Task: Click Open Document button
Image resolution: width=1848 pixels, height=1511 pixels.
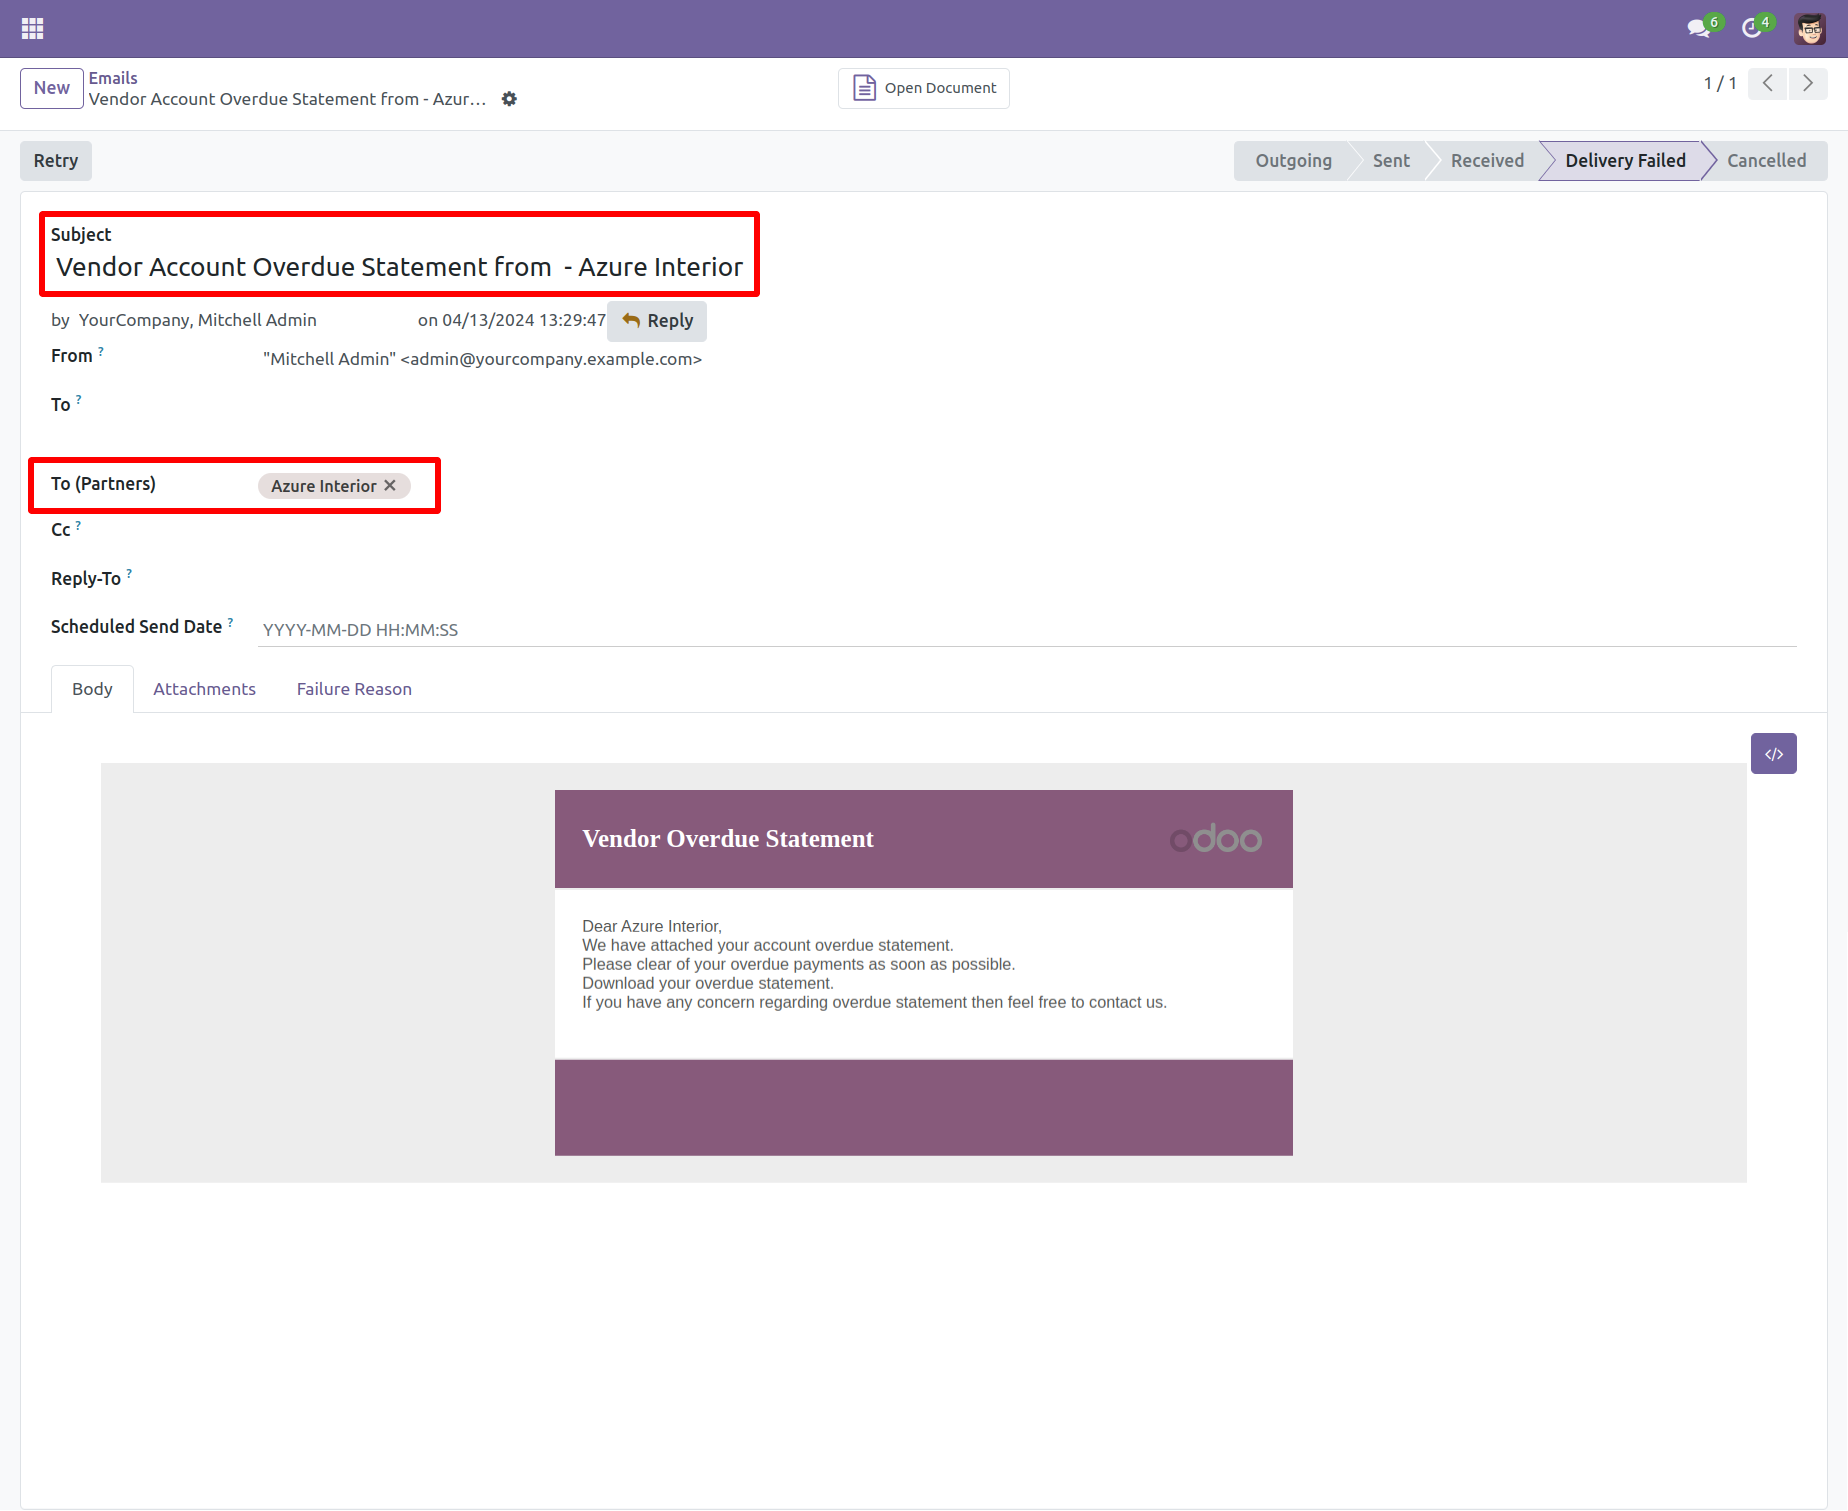Action: point(924,88)
